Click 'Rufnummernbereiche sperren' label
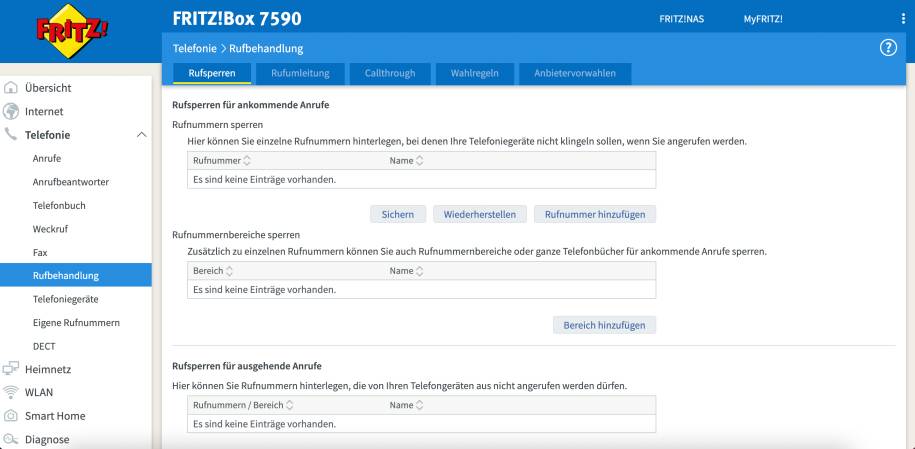This screenshot has height=449, width=915. (x=236, y=235)
